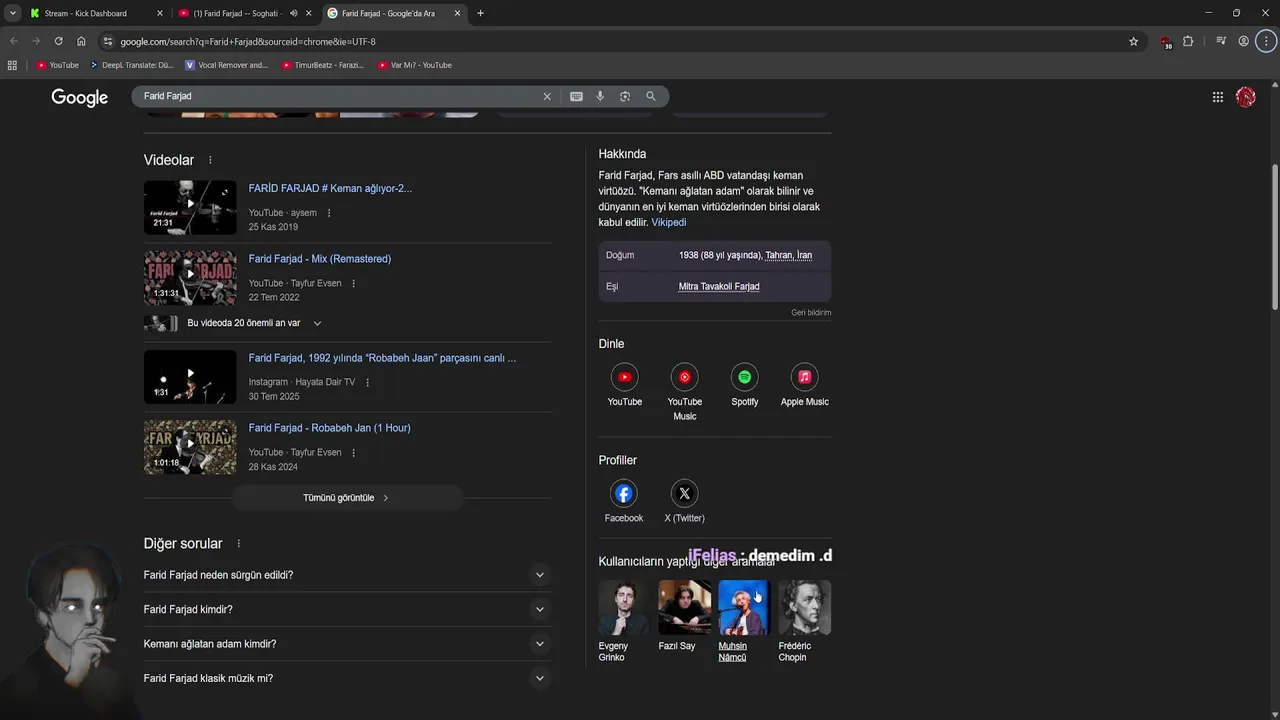Start voice search with microphone icon
This screenshot has width=1280, height=720.
point(600,96)
